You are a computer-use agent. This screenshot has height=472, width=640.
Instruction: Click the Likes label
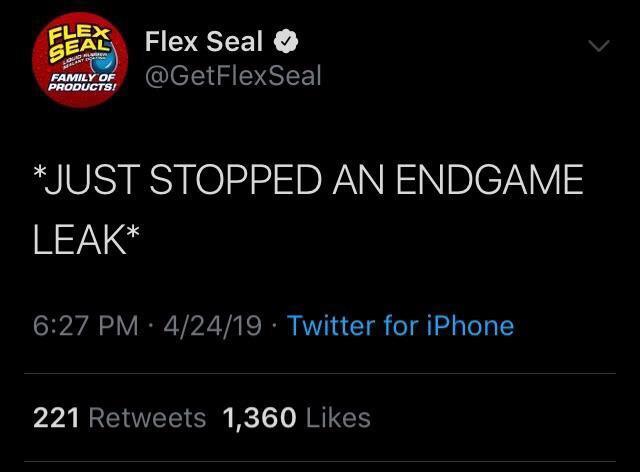[337, 417]
